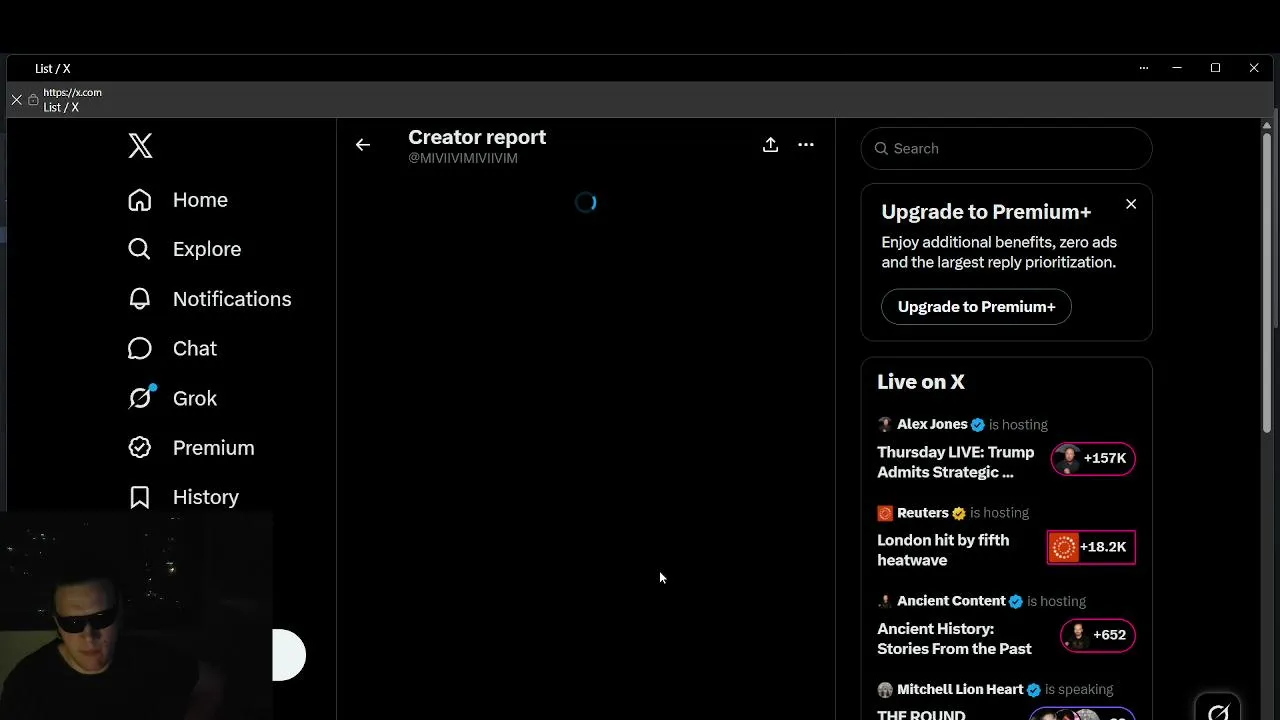1280x720 pixels.
Task: Click the https://x.com address text
Action: click(72, 92)
